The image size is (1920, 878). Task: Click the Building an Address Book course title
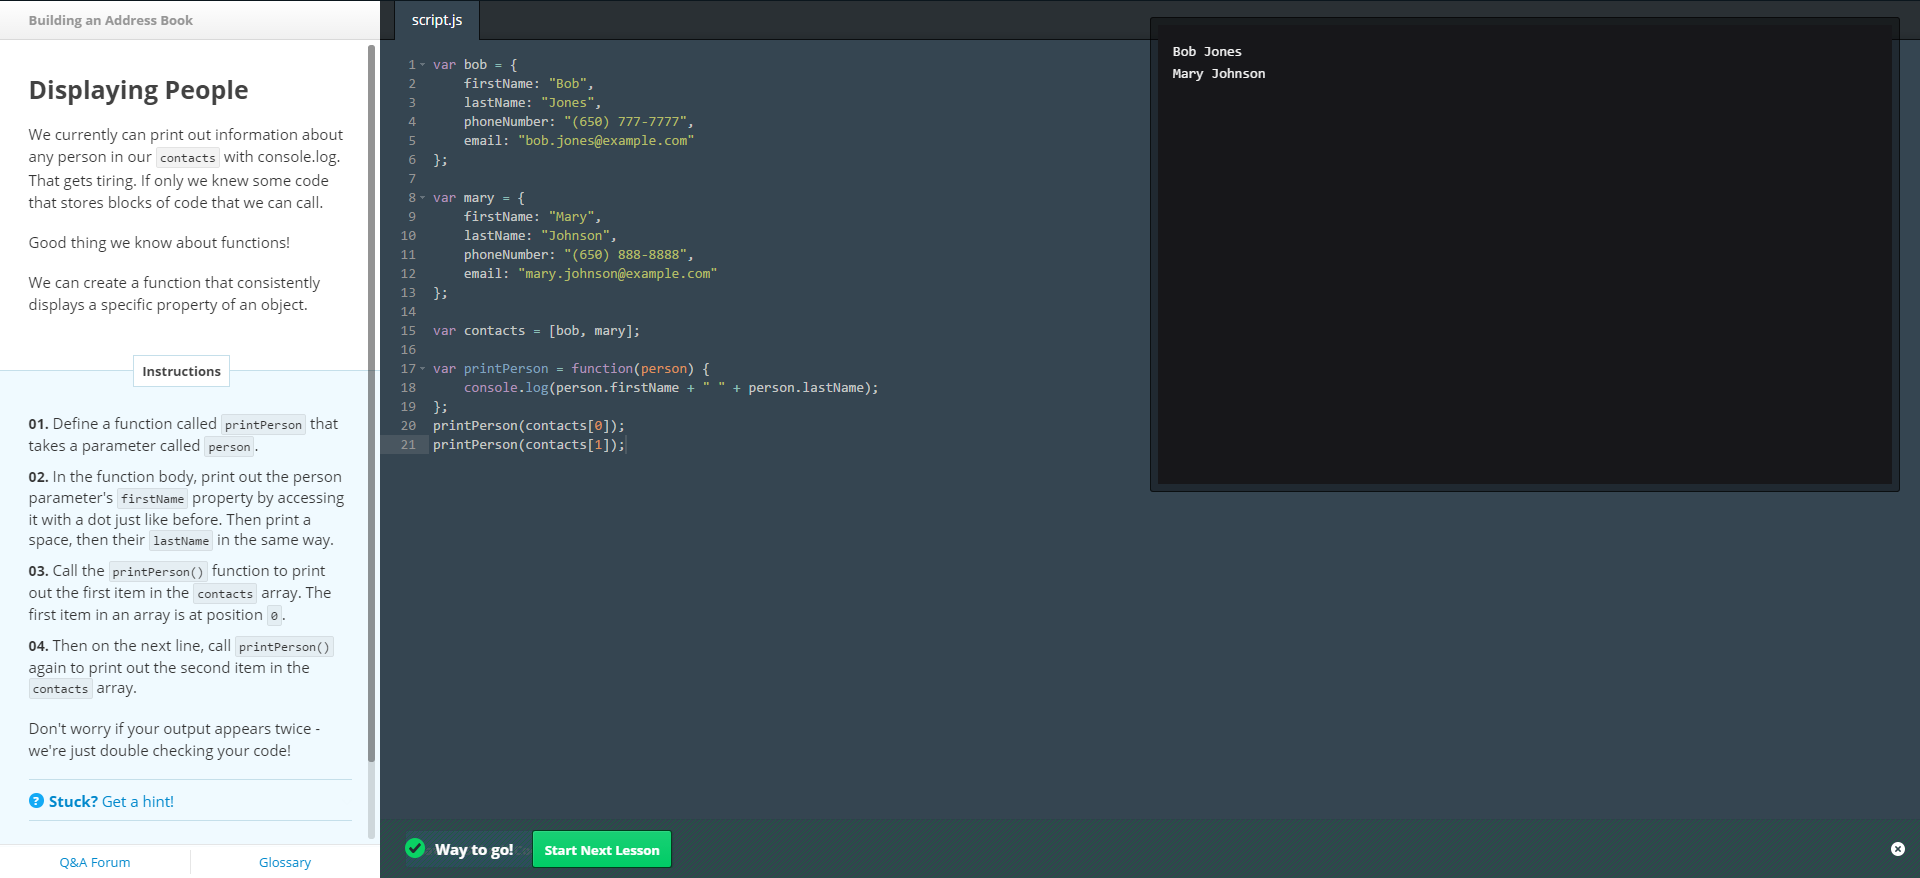pyautogui.click(x=111, y=20)
